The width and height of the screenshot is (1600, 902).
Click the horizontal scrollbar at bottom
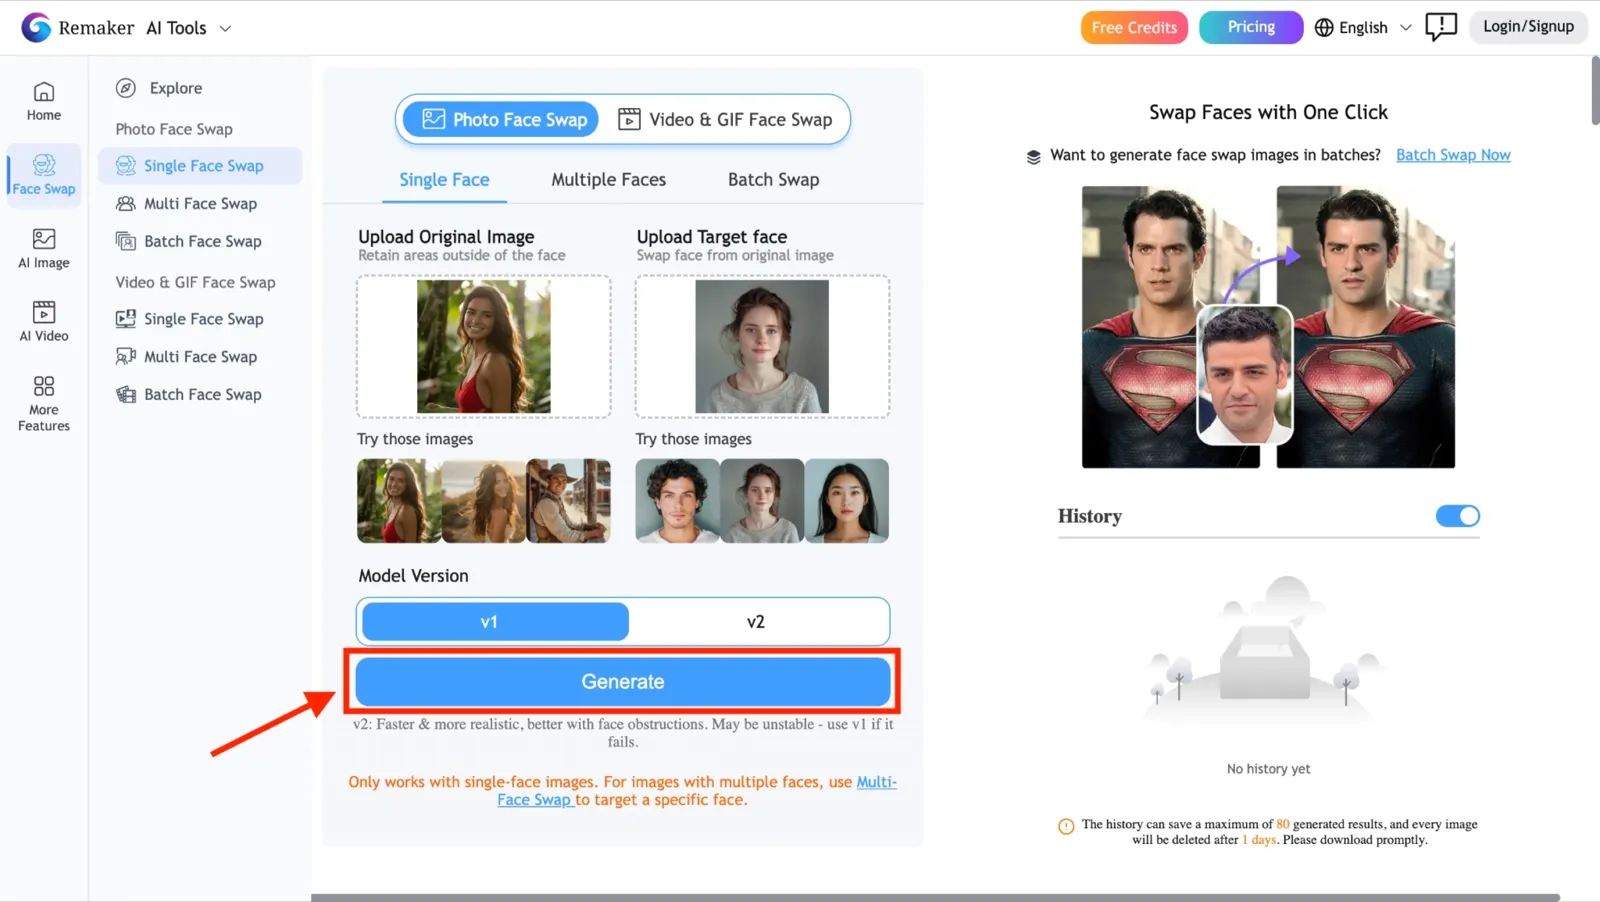pyautogui.click(x=935, y=897)
